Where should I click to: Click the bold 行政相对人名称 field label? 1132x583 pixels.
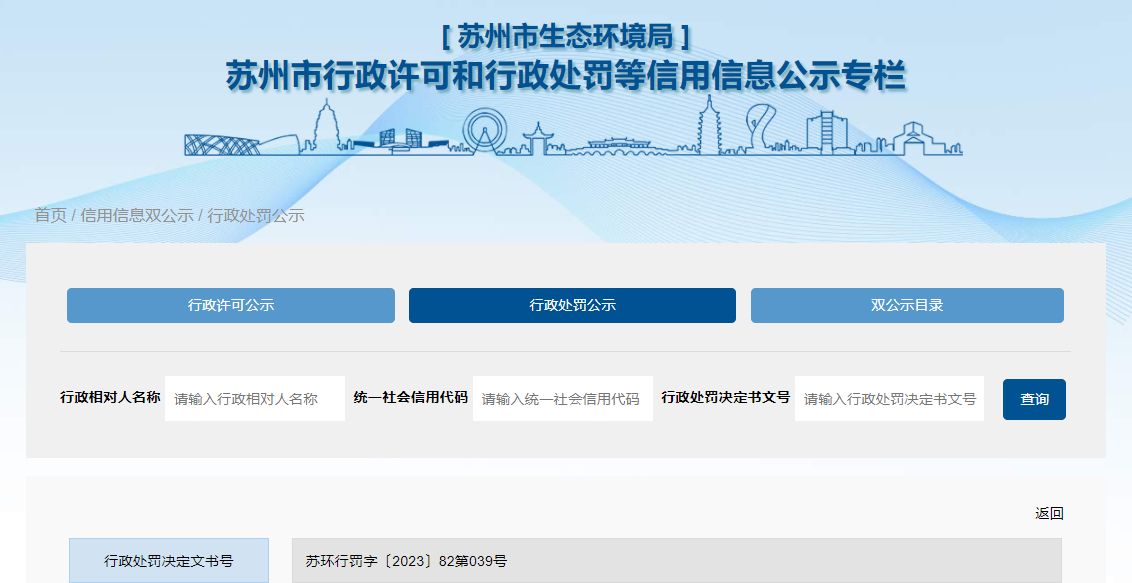point(110,398)
